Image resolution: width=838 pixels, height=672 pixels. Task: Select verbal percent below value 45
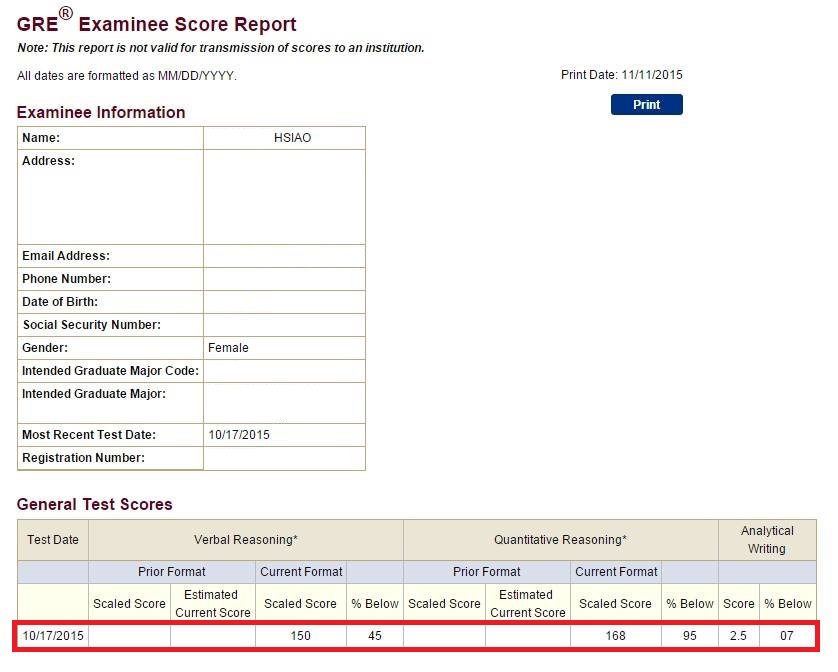375,636
